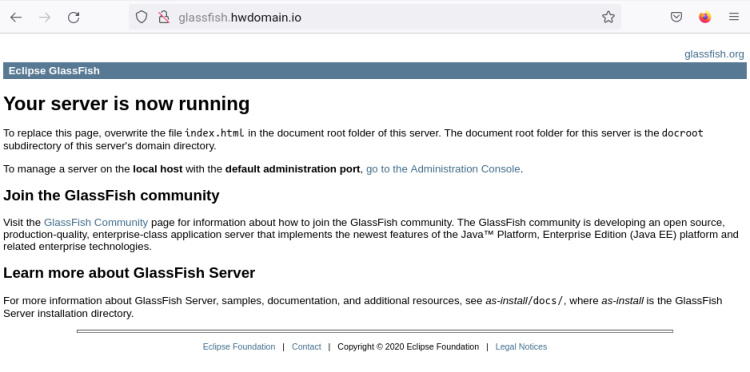Go back to the previous page
This screenshot has width=750, height=372.
pos(16,18)
